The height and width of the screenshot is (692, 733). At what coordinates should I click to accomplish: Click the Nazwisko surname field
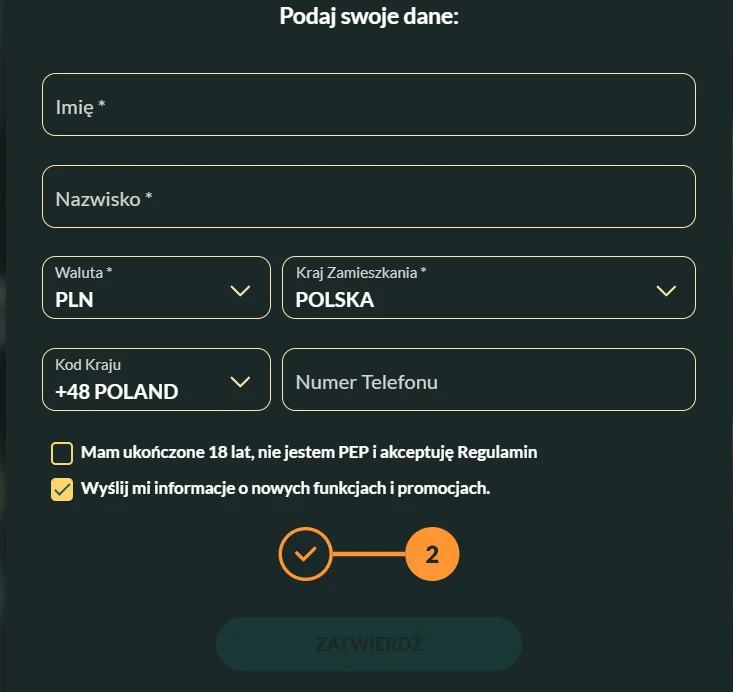[368, 197]
